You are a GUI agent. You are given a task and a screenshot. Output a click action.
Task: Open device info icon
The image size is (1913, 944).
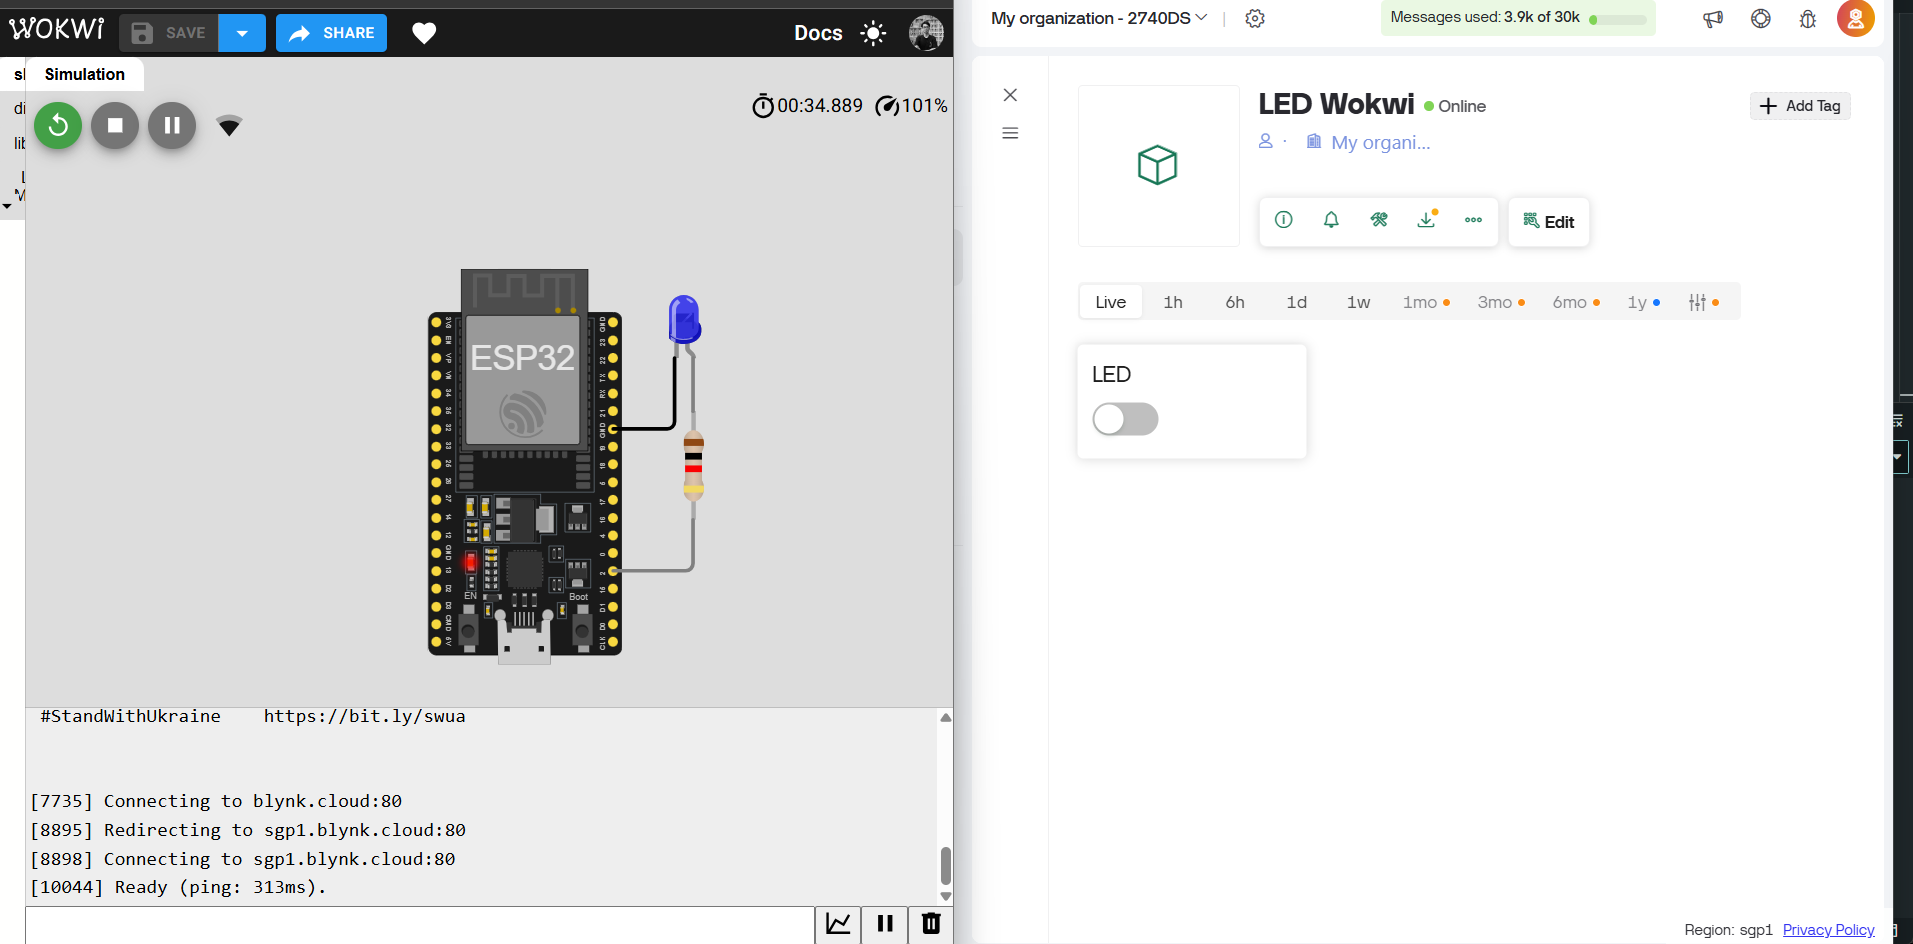(x=1284, y=220)
